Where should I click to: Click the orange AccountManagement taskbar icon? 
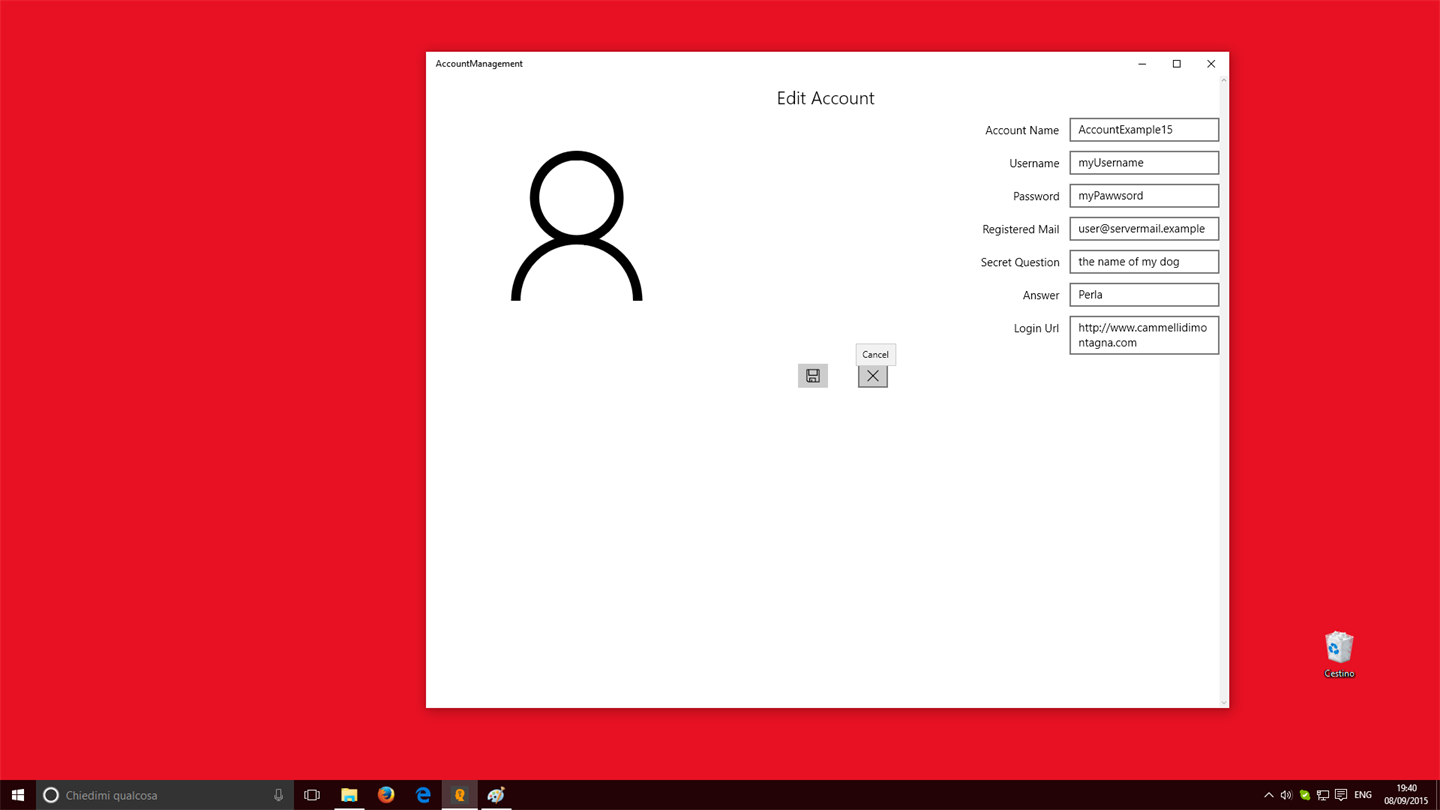pyautogui.click(x=460, y=795)
